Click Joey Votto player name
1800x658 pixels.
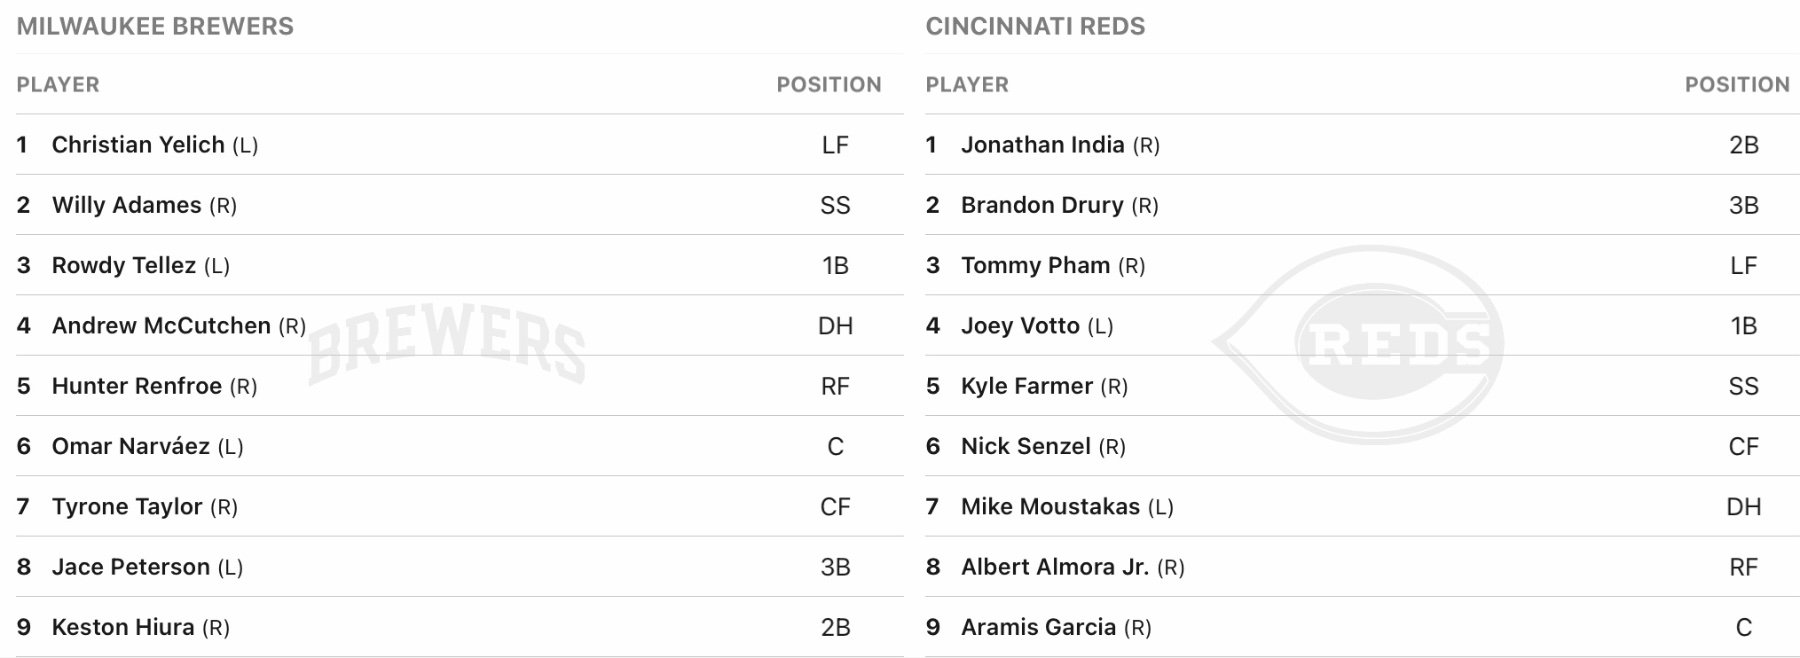click(1020, 326)
